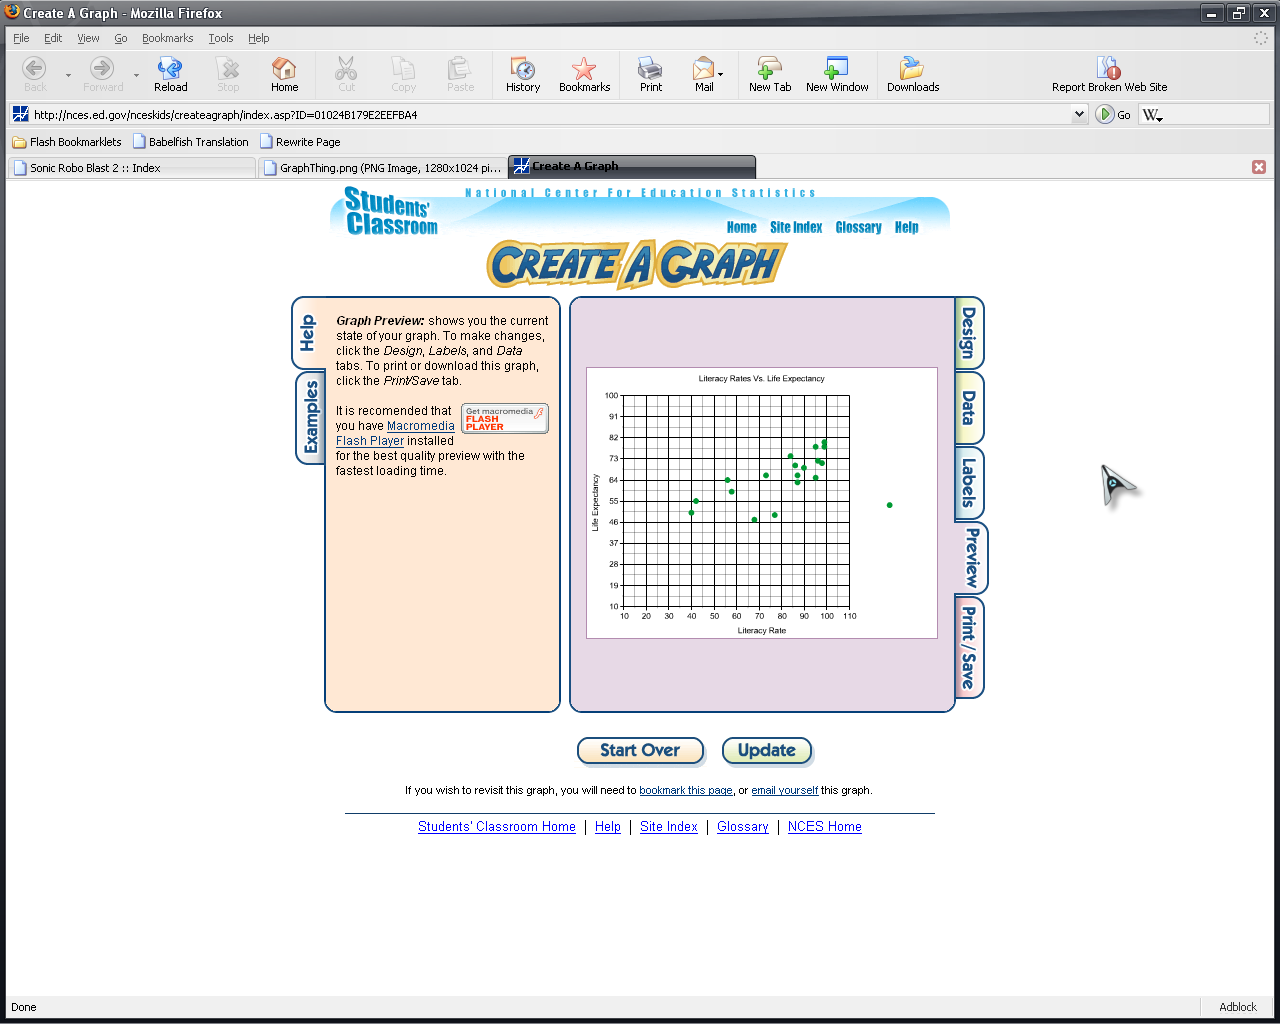
Task: Open the History toolbar icon
Action: pos(522,69)
